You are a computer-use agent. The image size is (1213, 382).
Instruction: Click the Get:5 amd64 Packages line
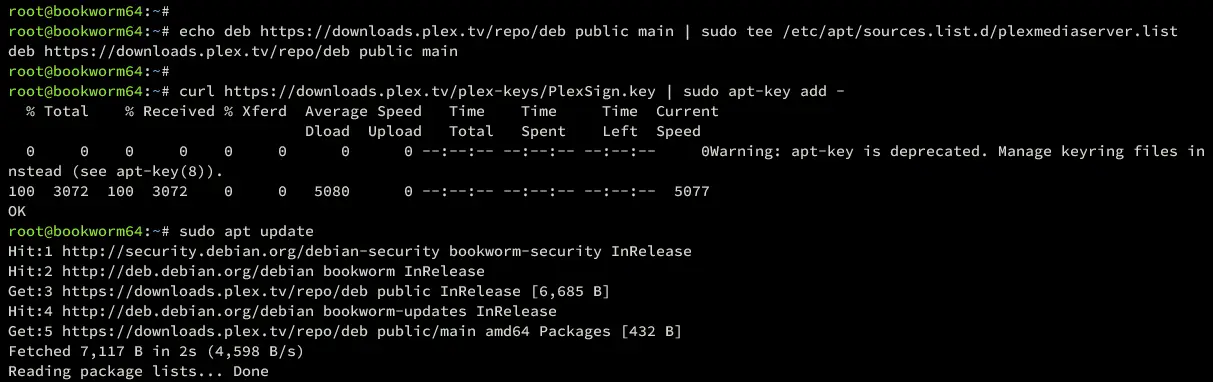[344, 332]
